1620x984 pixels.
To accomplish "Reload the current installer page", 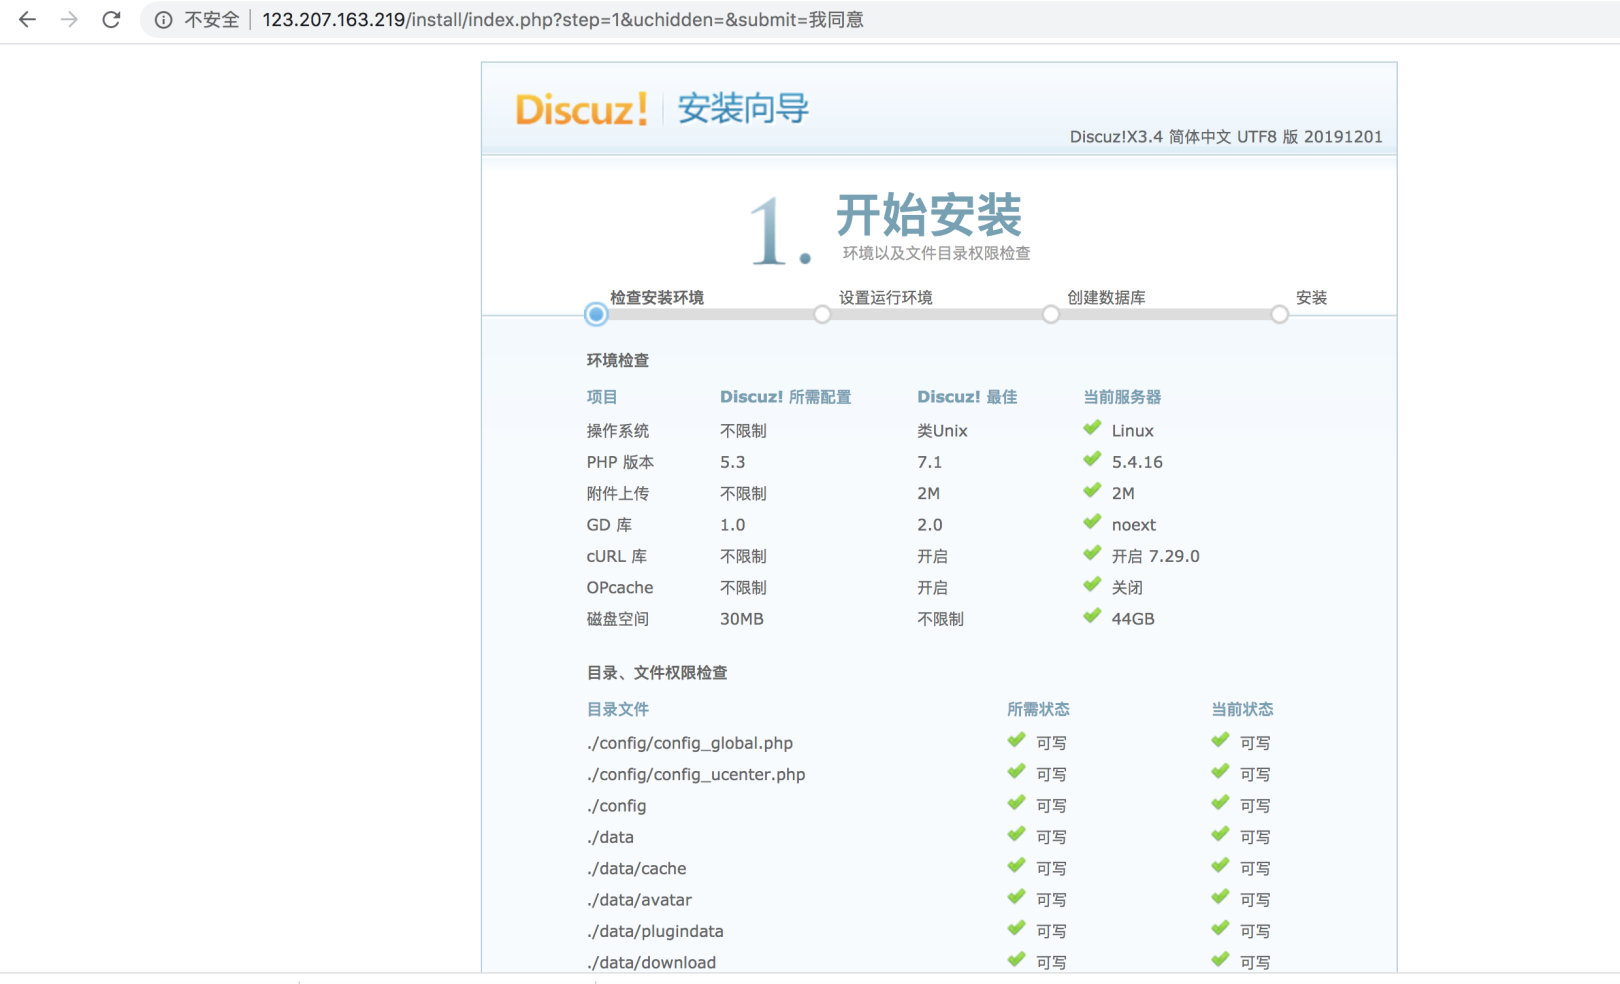I will (x=111, y=19).
